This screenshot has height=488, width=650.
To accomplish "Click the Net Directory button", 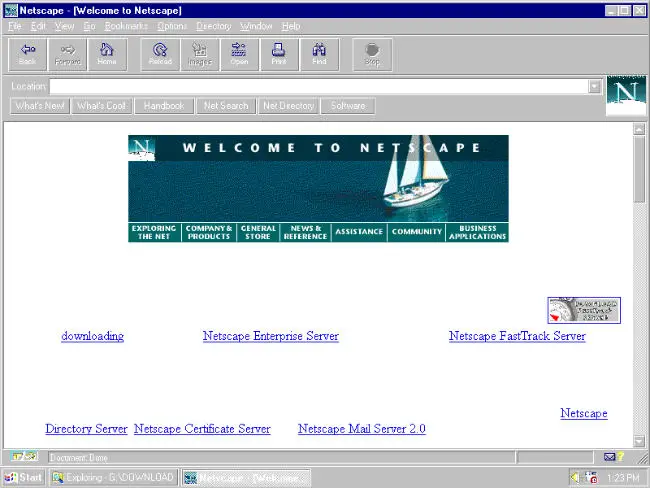I will click(289, 106).
